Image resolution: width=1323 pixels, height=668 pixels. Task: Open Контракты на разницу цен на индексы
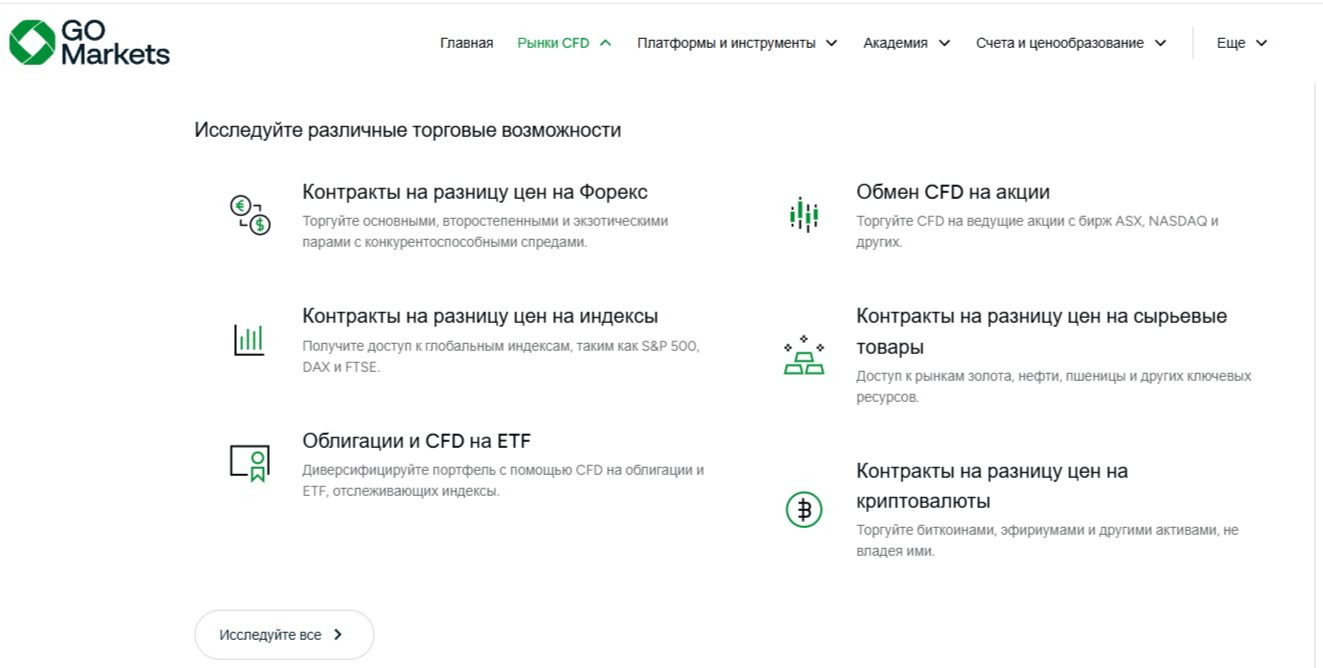click(x=480, y=316)
